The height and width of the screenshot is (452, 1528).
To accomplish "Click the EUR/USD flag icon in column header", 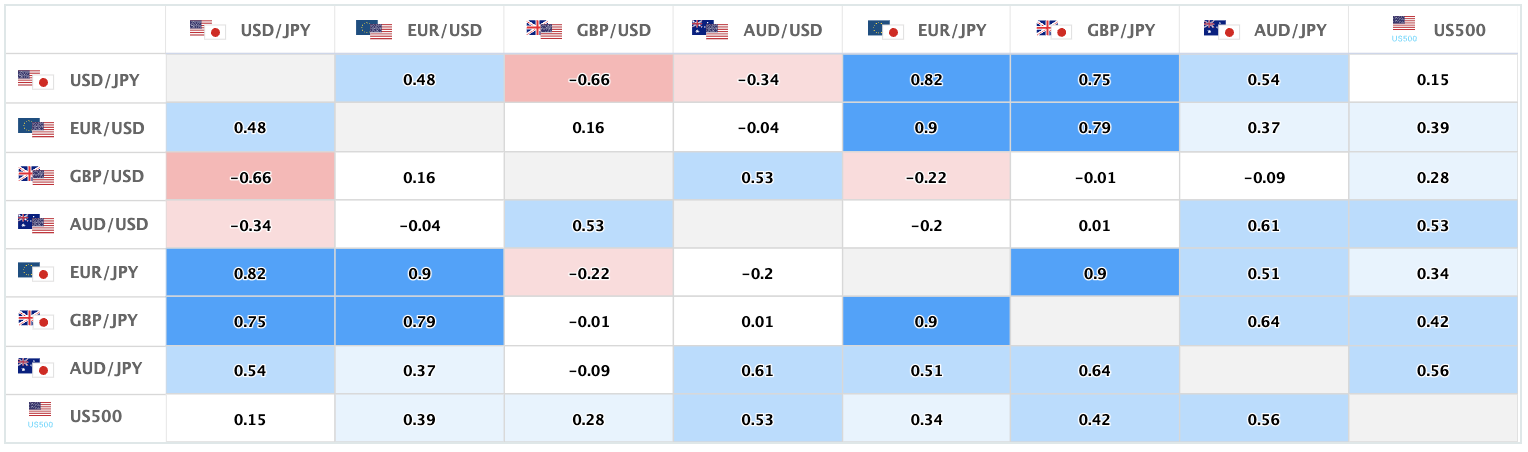I will [374, 29].
